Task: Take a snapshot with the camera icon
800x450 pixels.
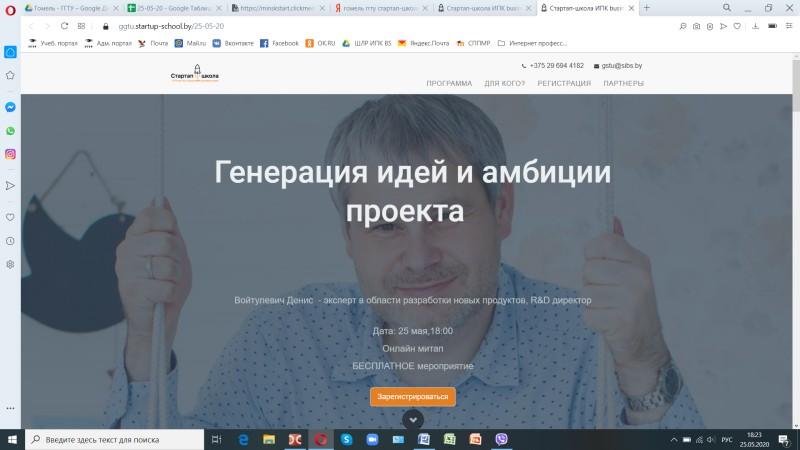Action: coord(696,26)
